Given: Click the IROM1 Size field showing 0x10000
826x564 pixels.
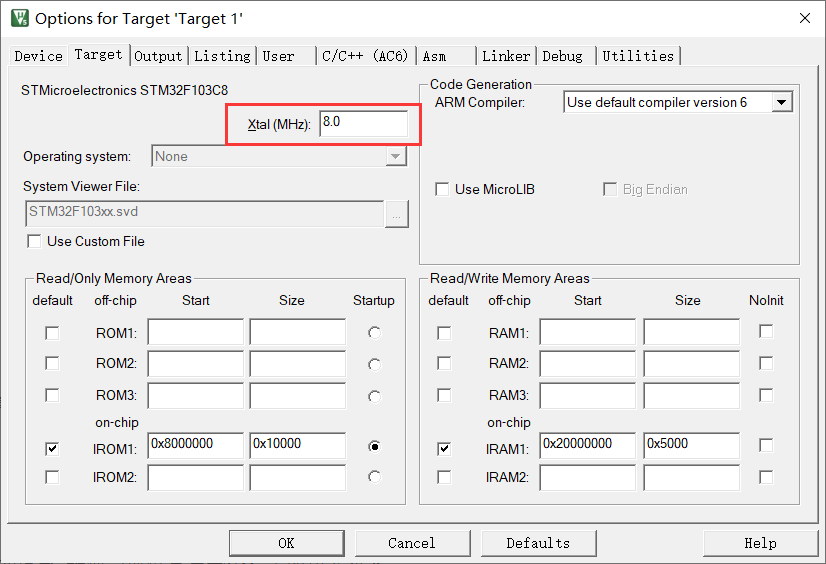Looking at the screenshot, I should (298, 446).
